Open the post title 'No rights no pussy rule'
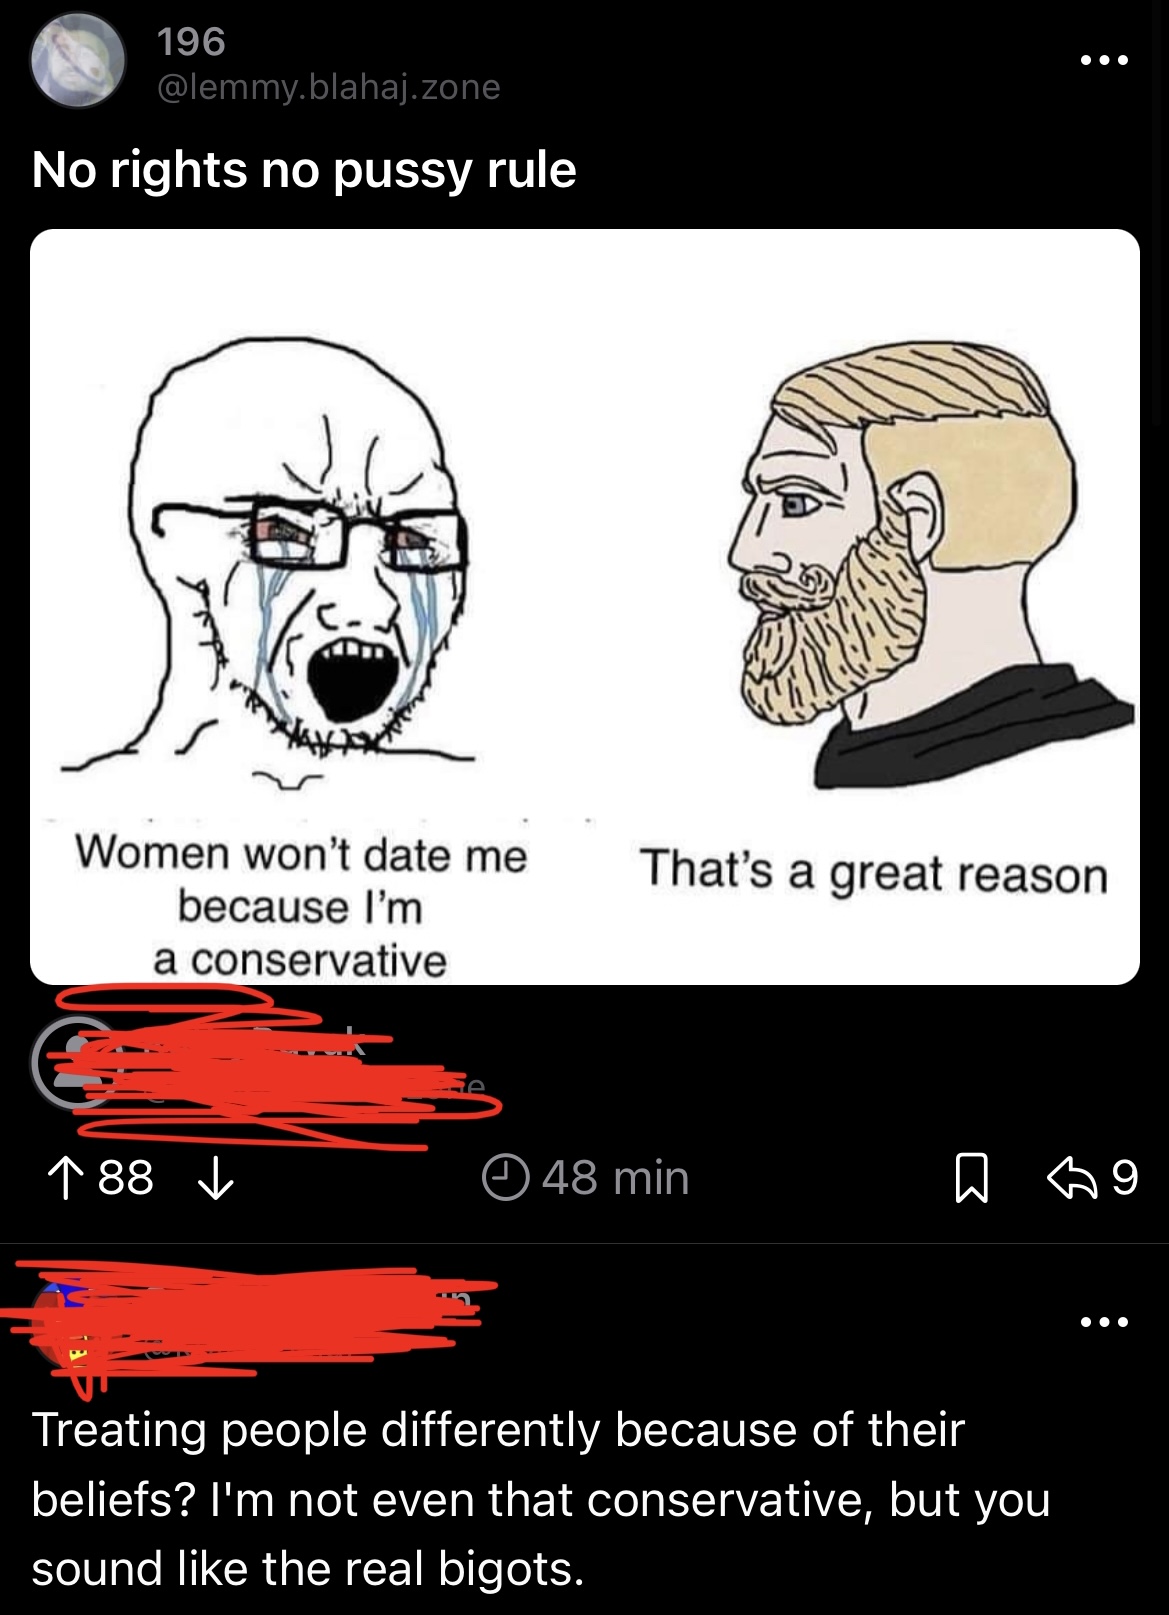 tap(304, 170)
